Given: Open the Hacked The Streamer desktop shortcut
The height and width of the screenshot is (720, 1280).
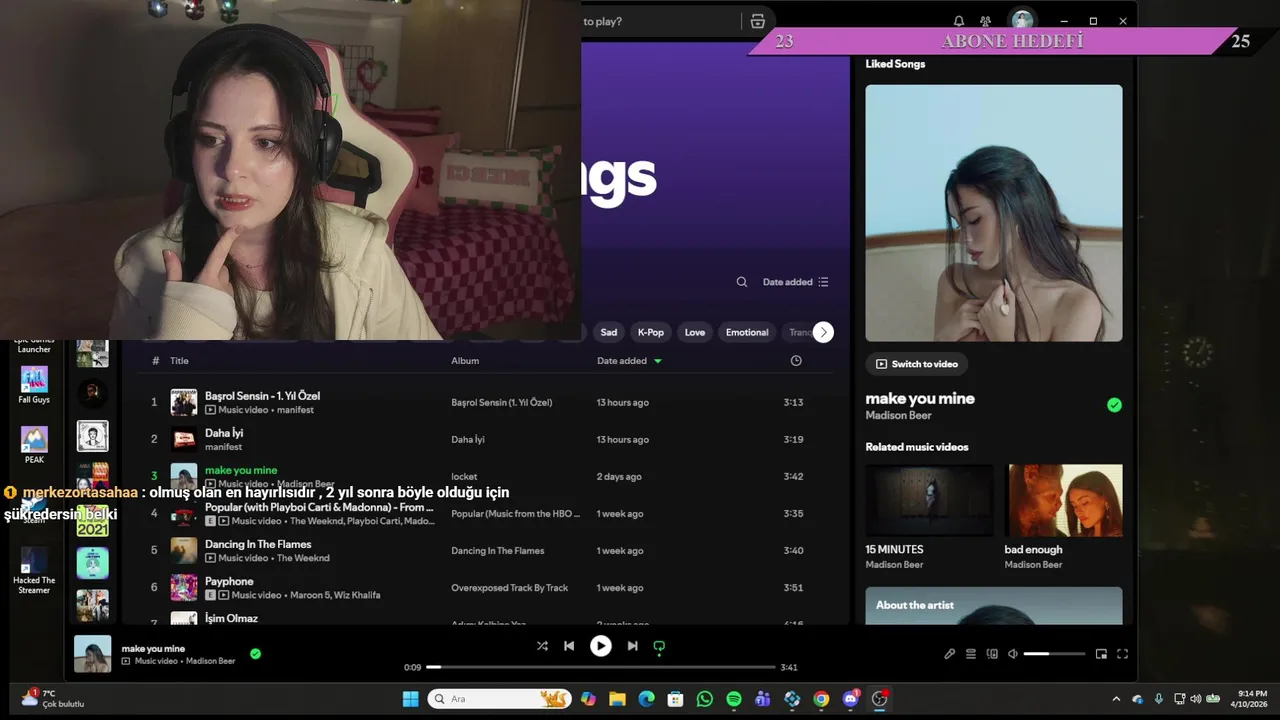Looking at the screenshot, I should (x=34, y=570).
